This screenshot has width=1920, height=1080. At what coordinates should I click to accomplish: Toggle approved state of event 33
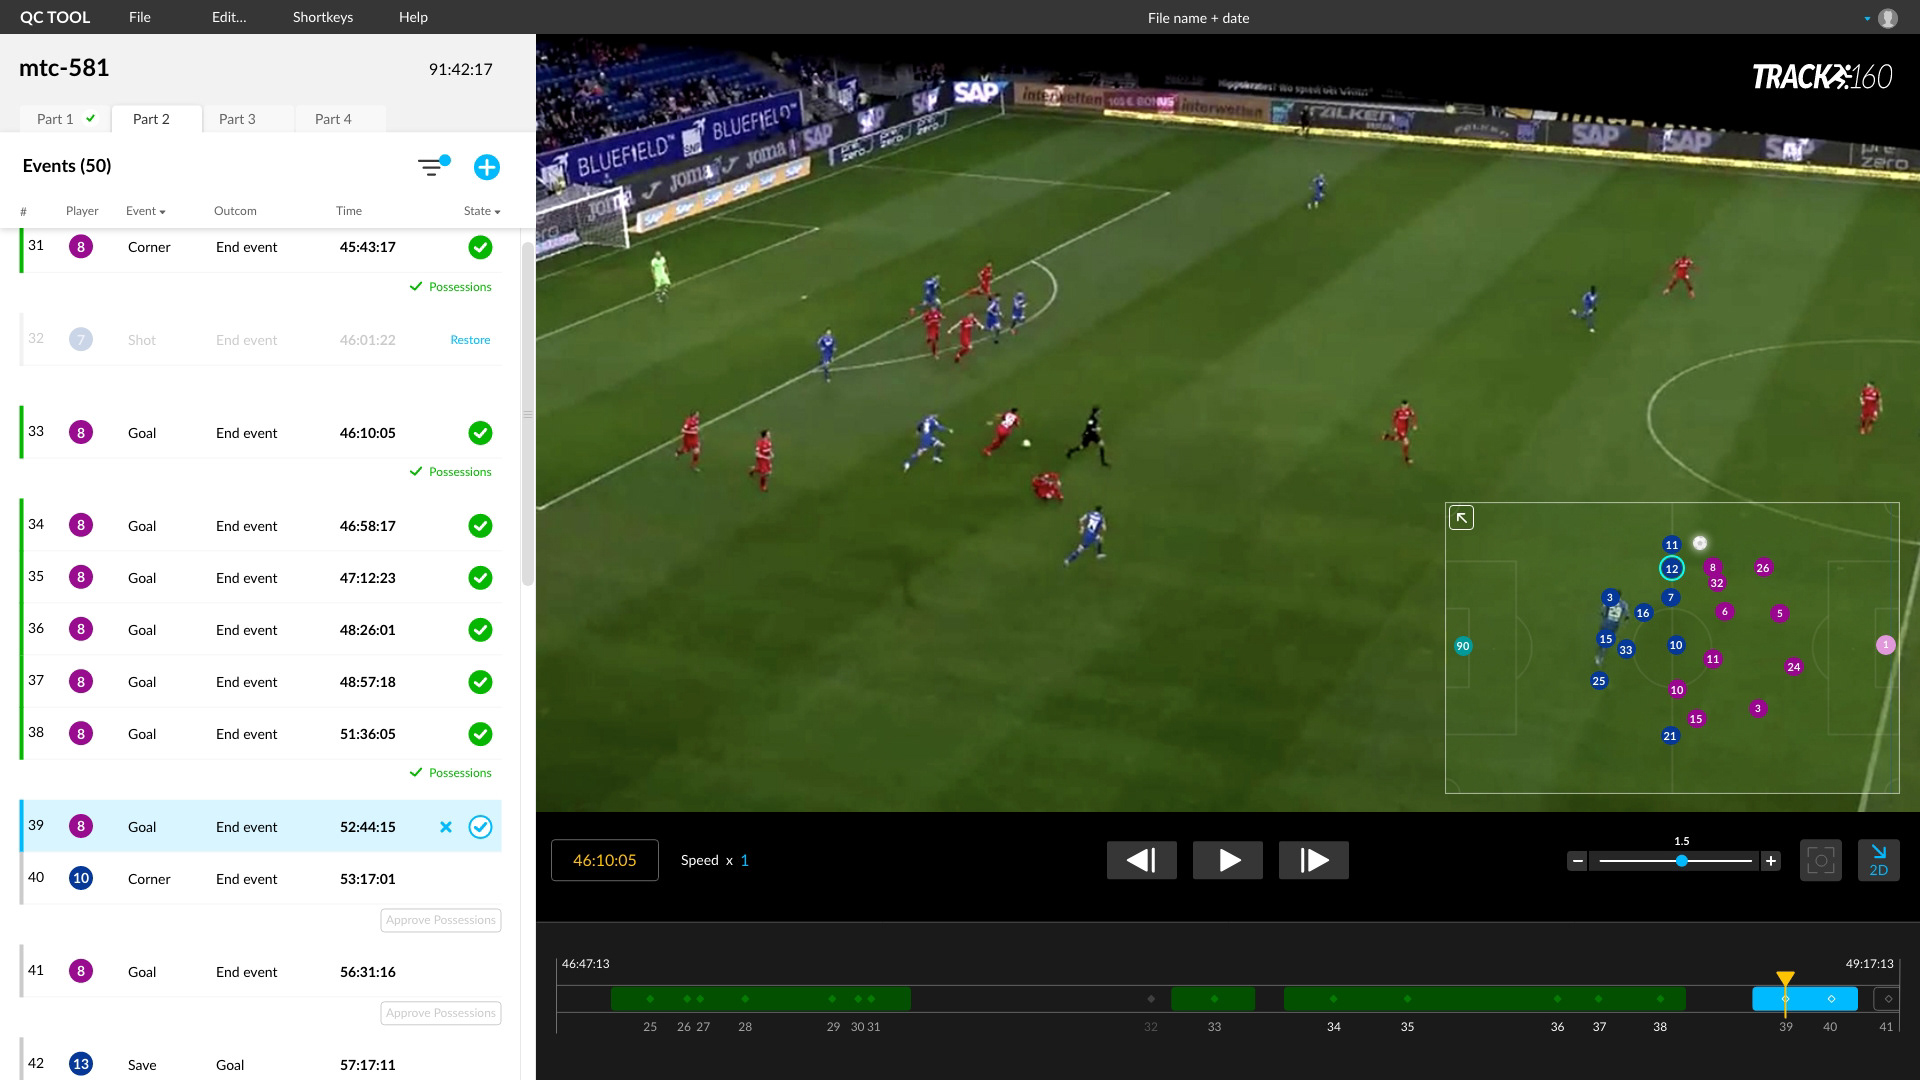[x=481, y=433]
